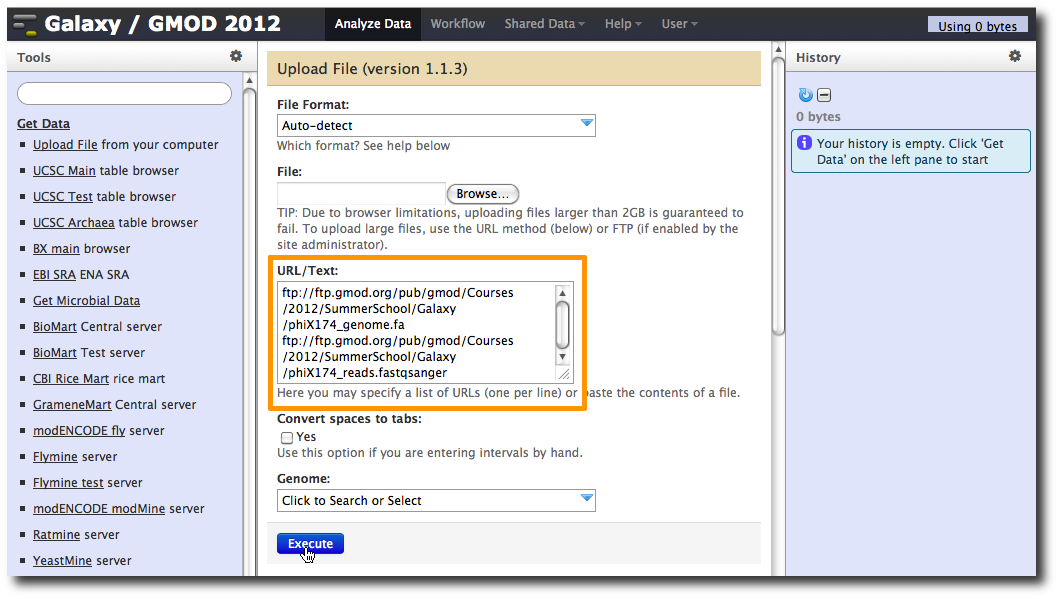Click the URL/Text box scroll down arrow
The height and width of the screenshot is (599, 1059).
pos(563,357)
